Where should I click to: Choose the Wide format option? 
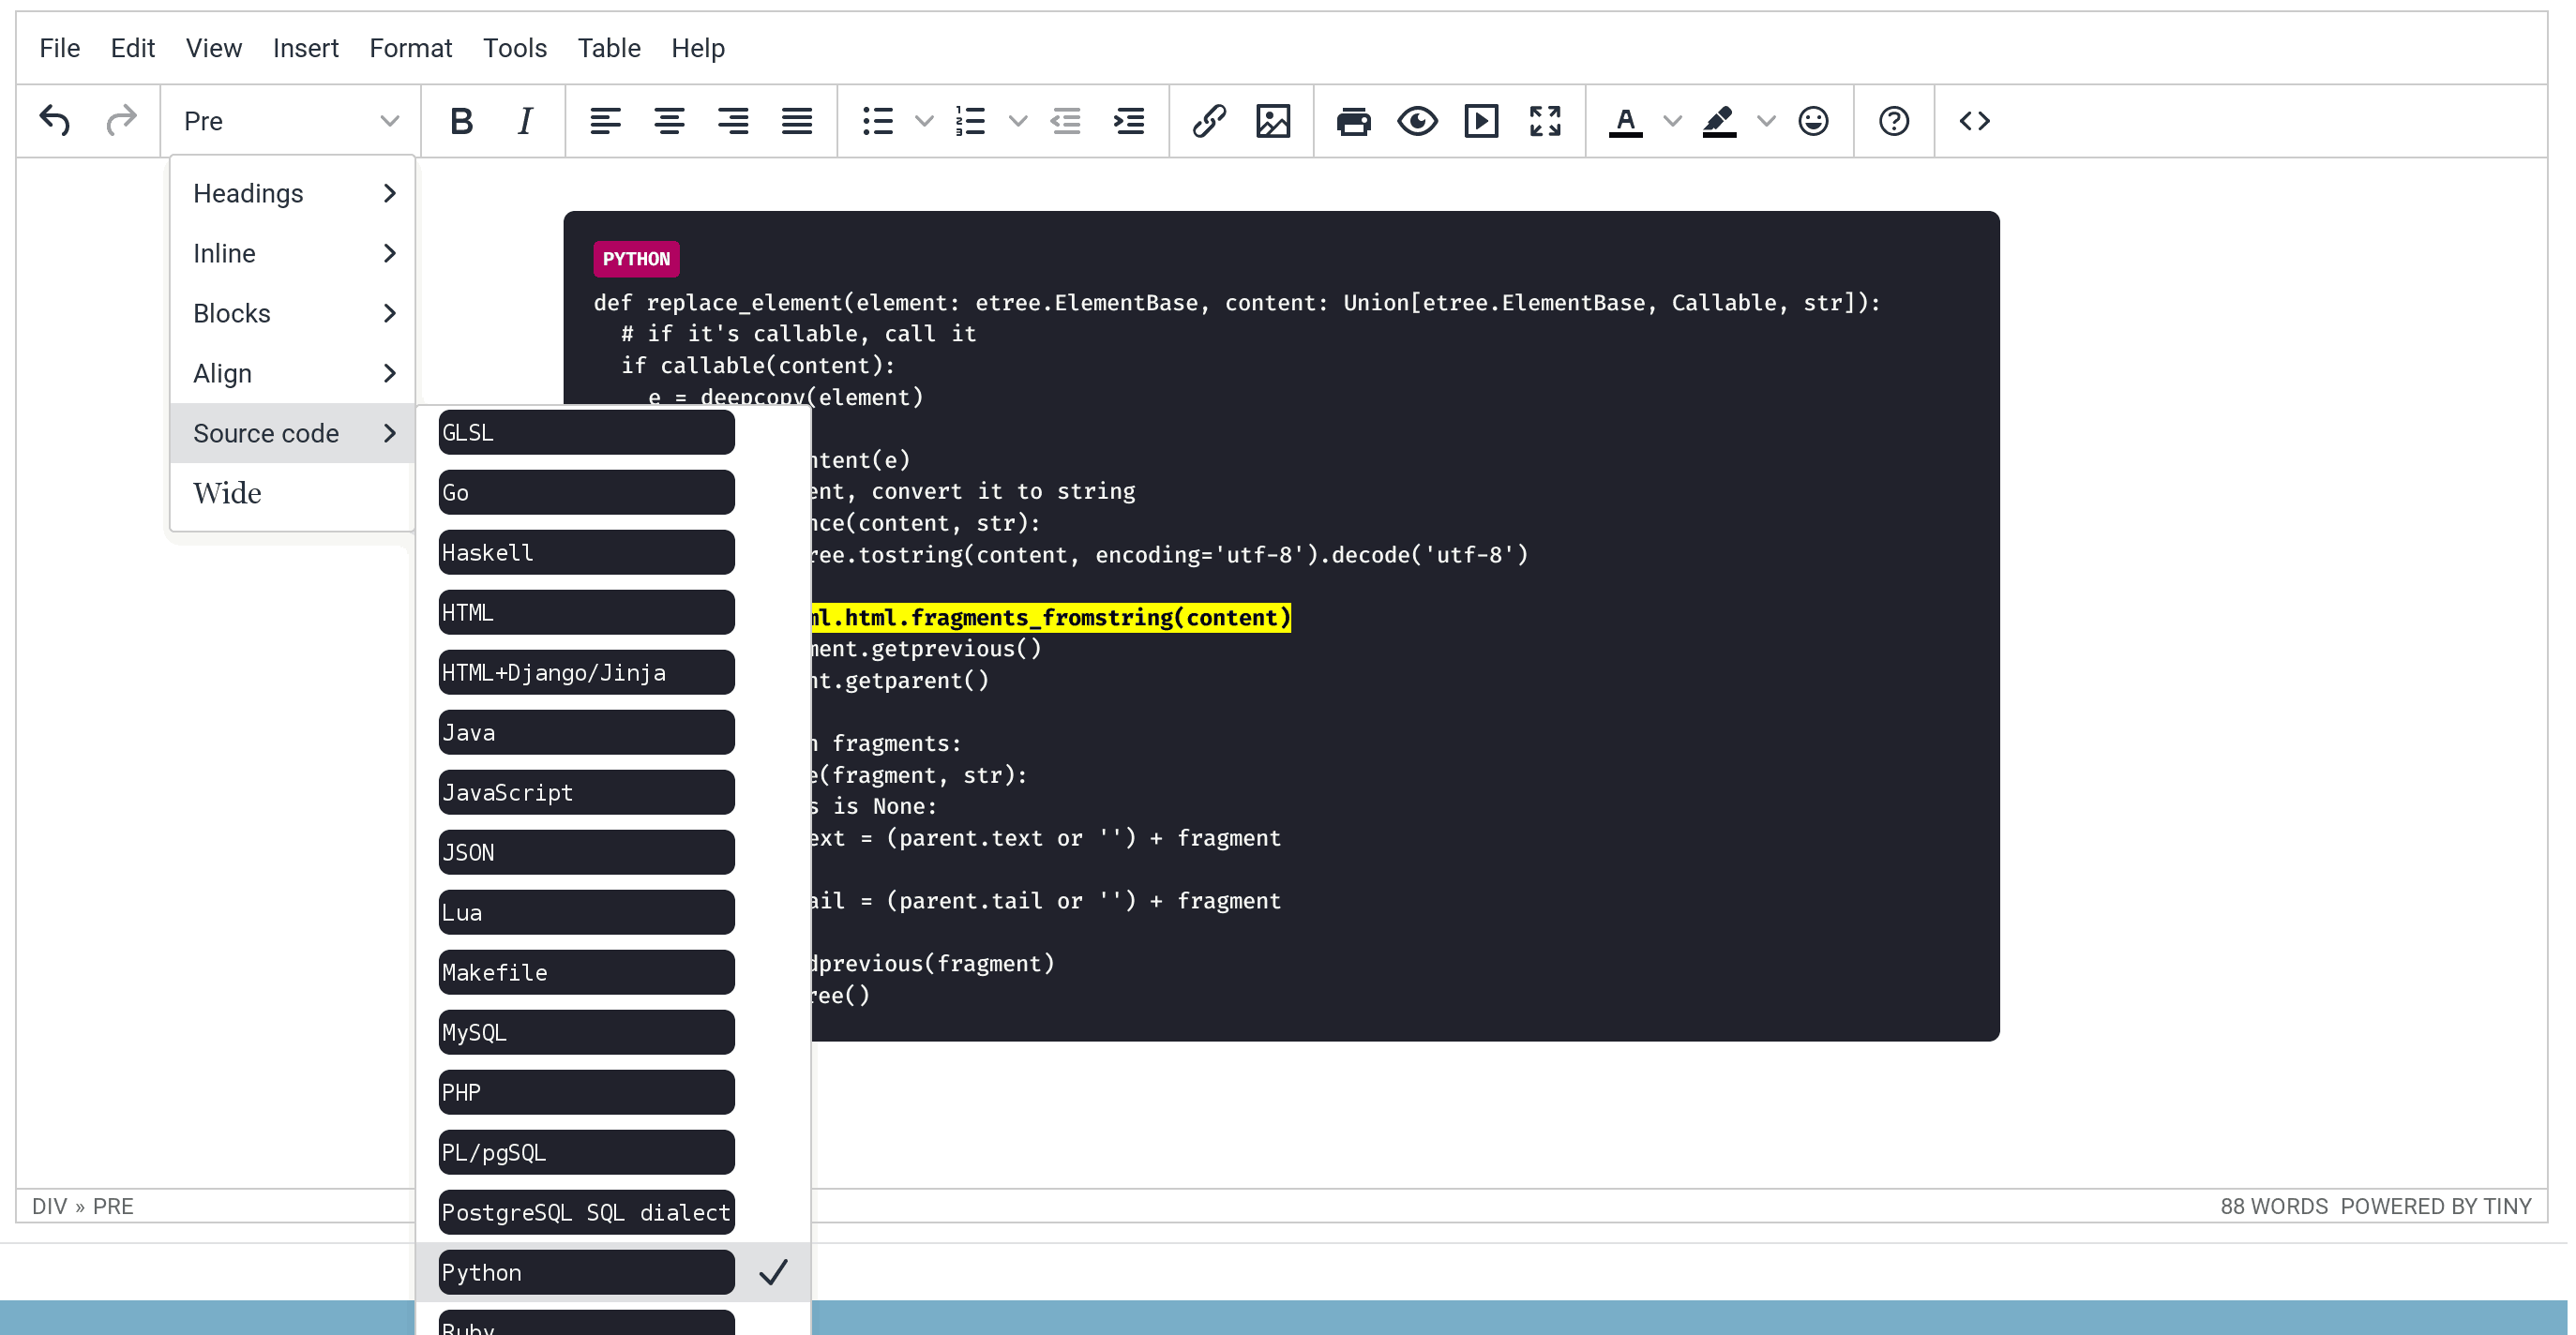(292, 493)
